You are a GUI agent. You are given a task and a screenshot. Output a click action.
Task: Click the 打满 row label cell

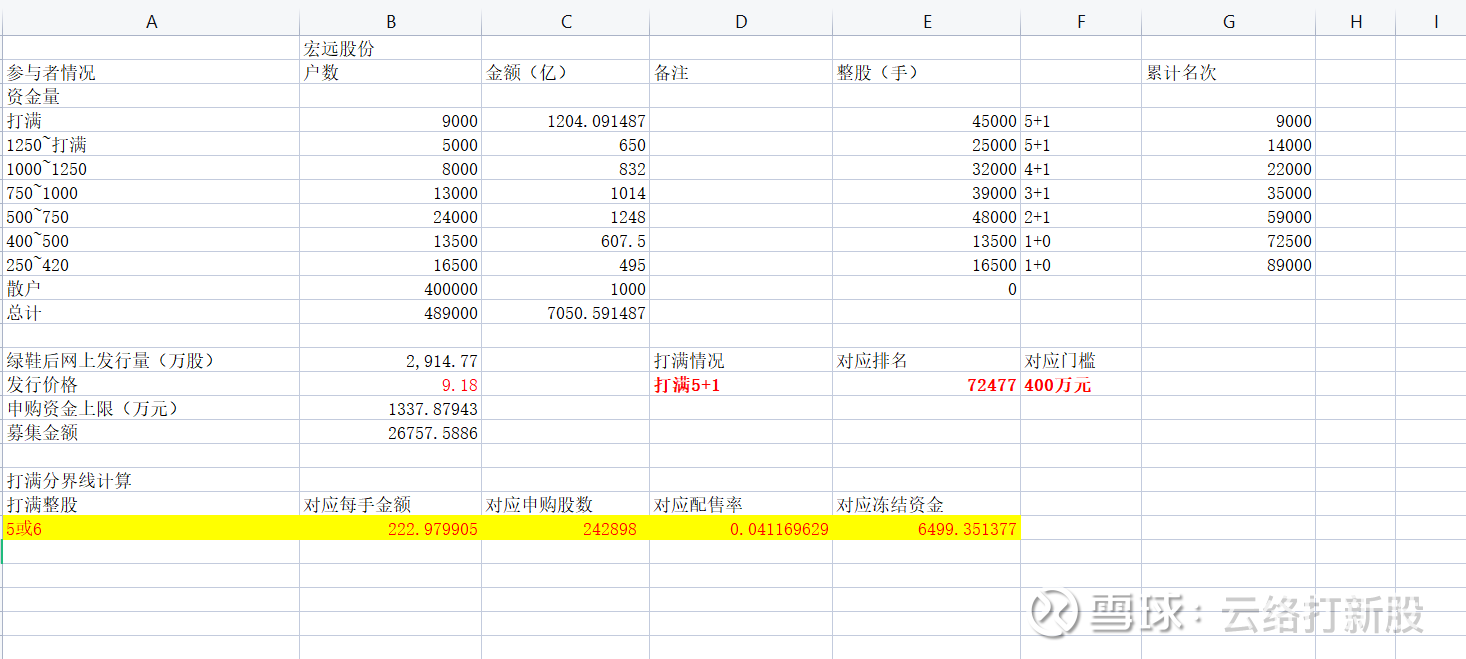[151, 120]
